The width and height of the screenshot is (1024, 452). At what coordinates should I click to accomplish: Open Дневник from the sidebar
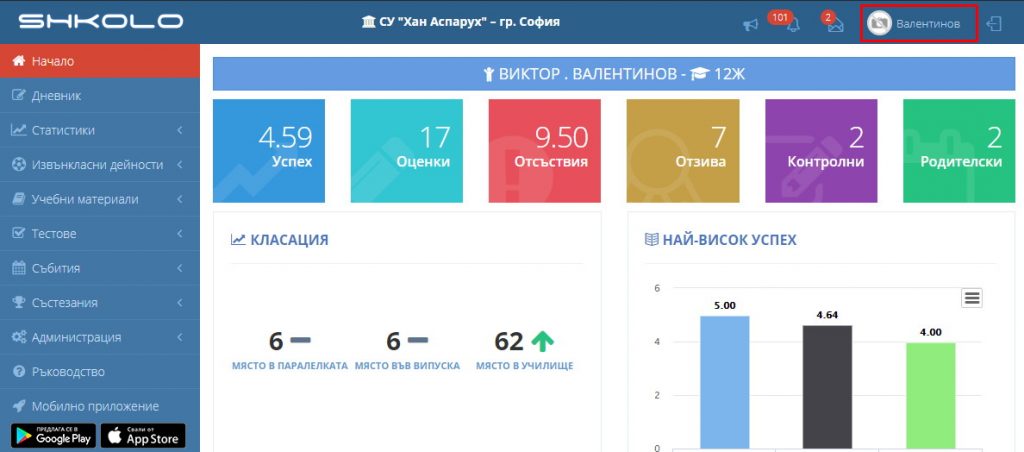pos(100,96)
